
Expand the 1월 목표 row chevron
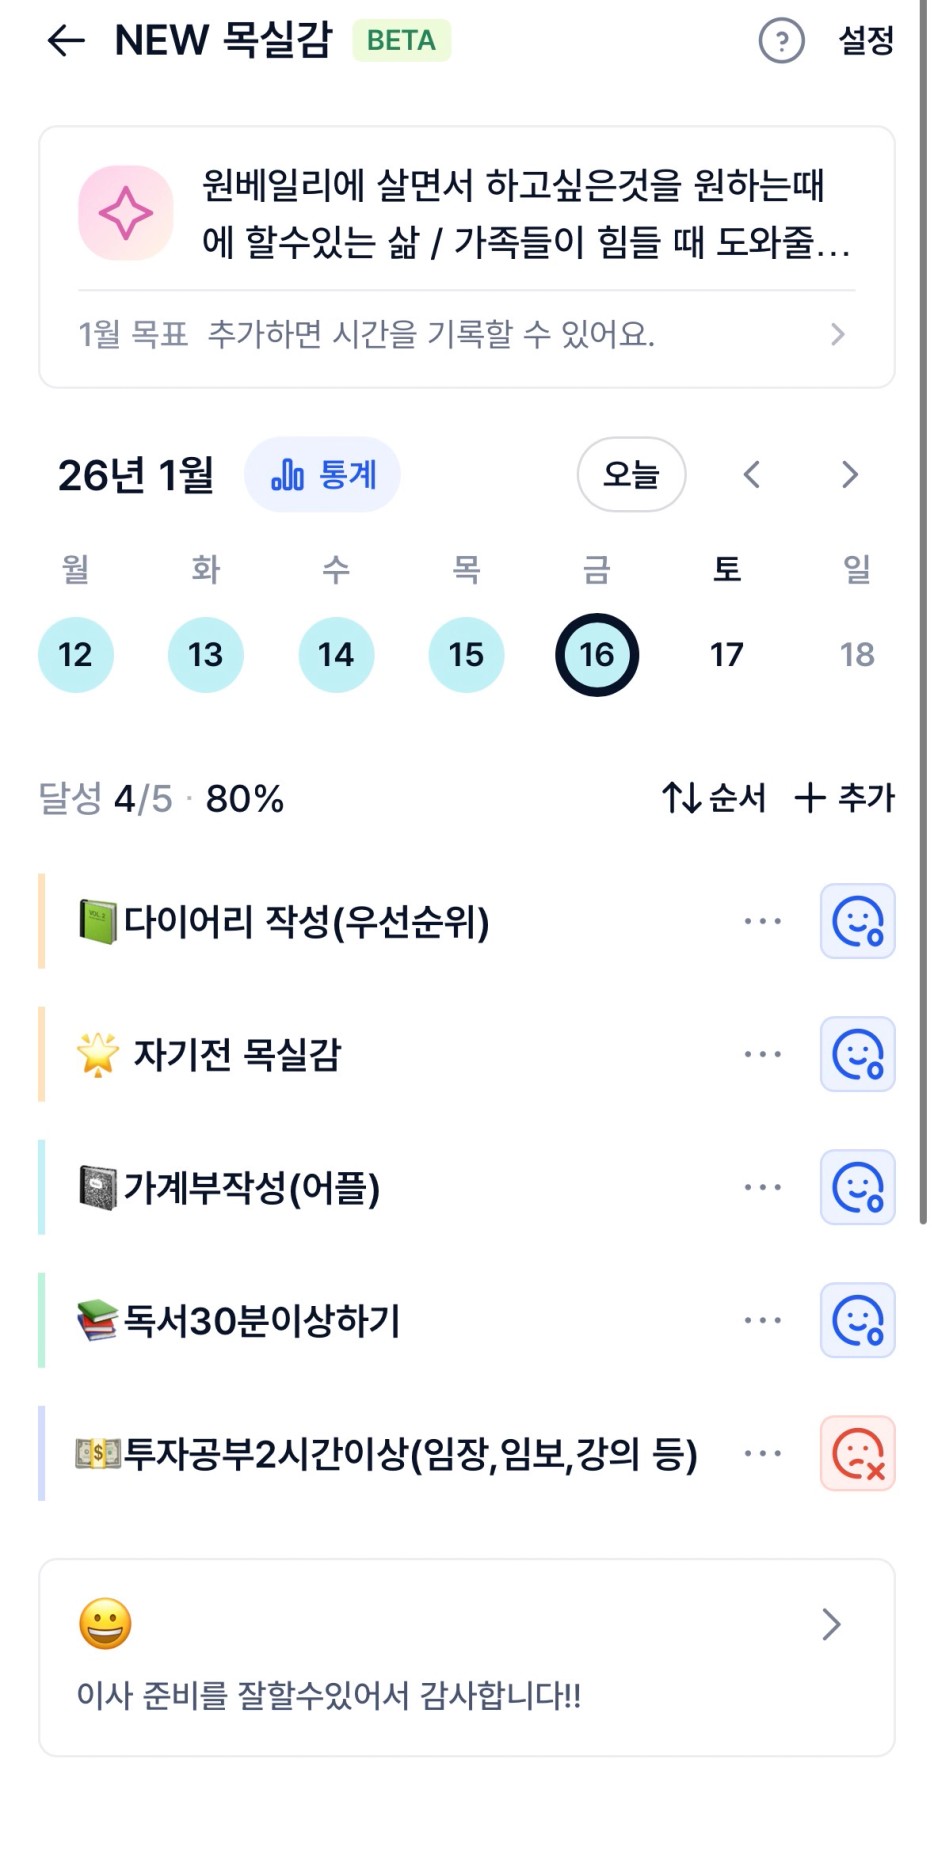(838, 334)
